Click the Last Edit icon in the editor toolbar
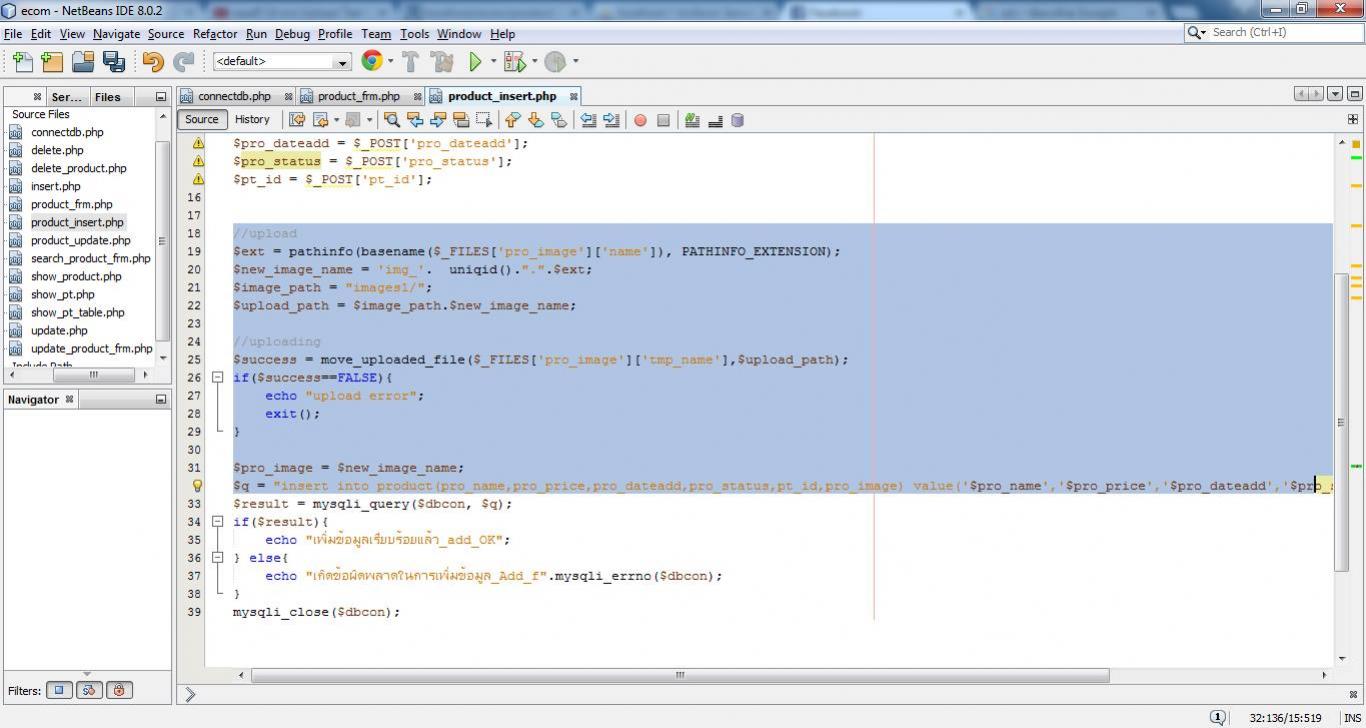The width and height of the screenshot is (1366, 728). 297,120
